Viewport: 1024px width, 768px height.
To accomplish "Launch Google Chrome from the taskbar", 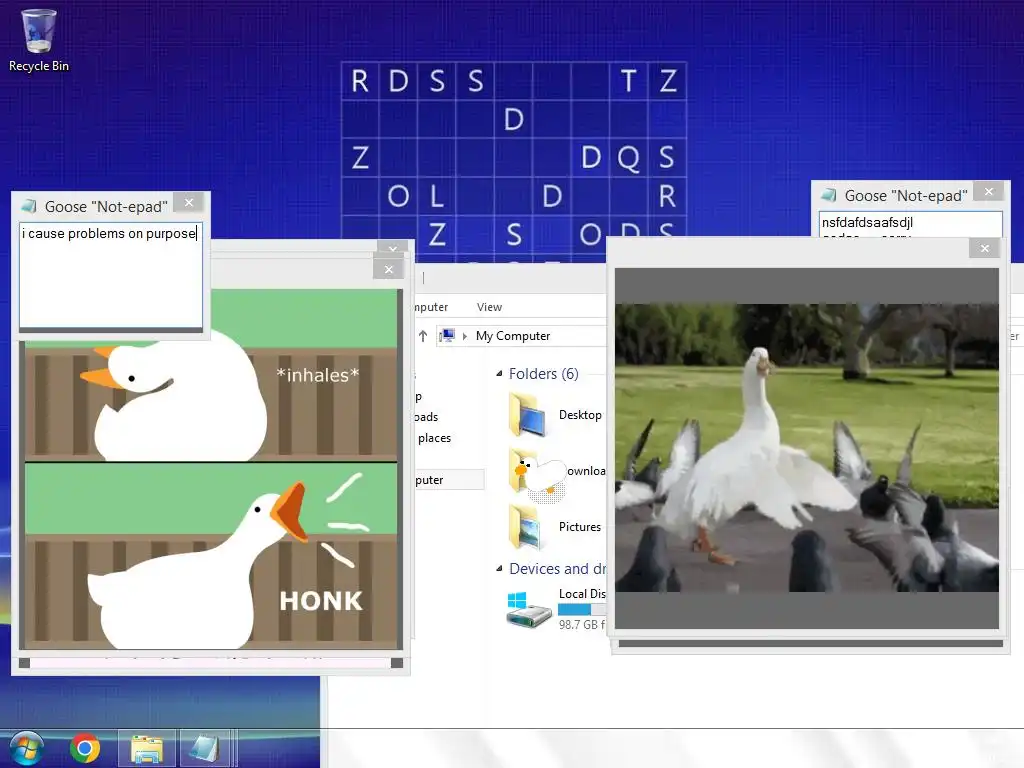I will coord(85,748).
